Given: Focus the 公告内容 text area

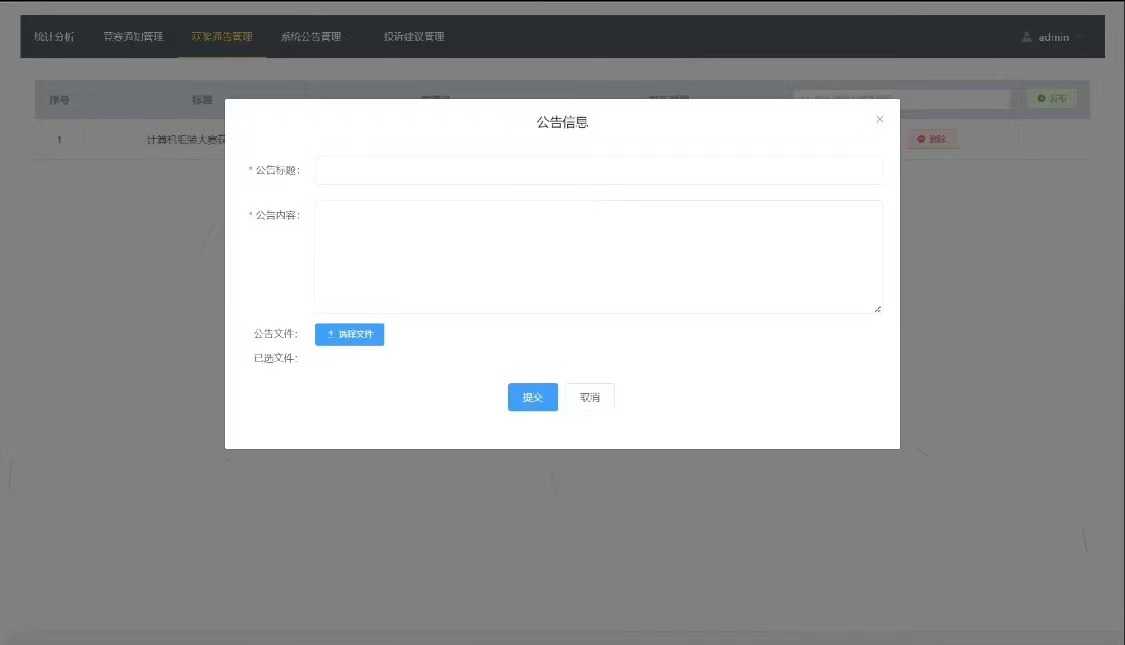Looking at the screenshot, I should coord(599,257).
